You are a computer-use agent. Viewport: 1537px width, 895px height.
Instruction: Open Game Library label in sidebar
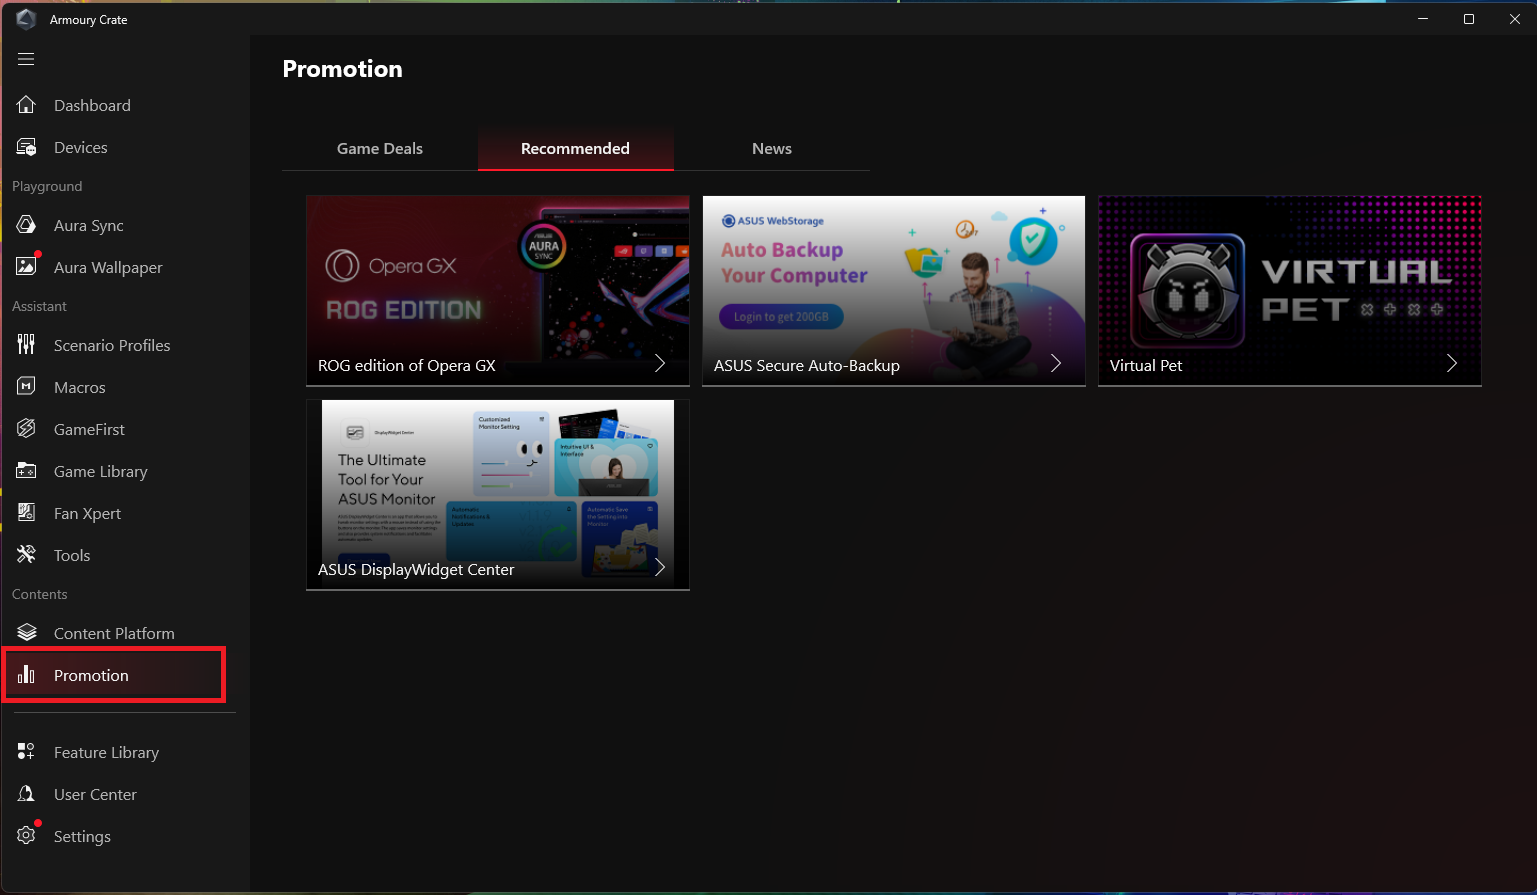101,471
